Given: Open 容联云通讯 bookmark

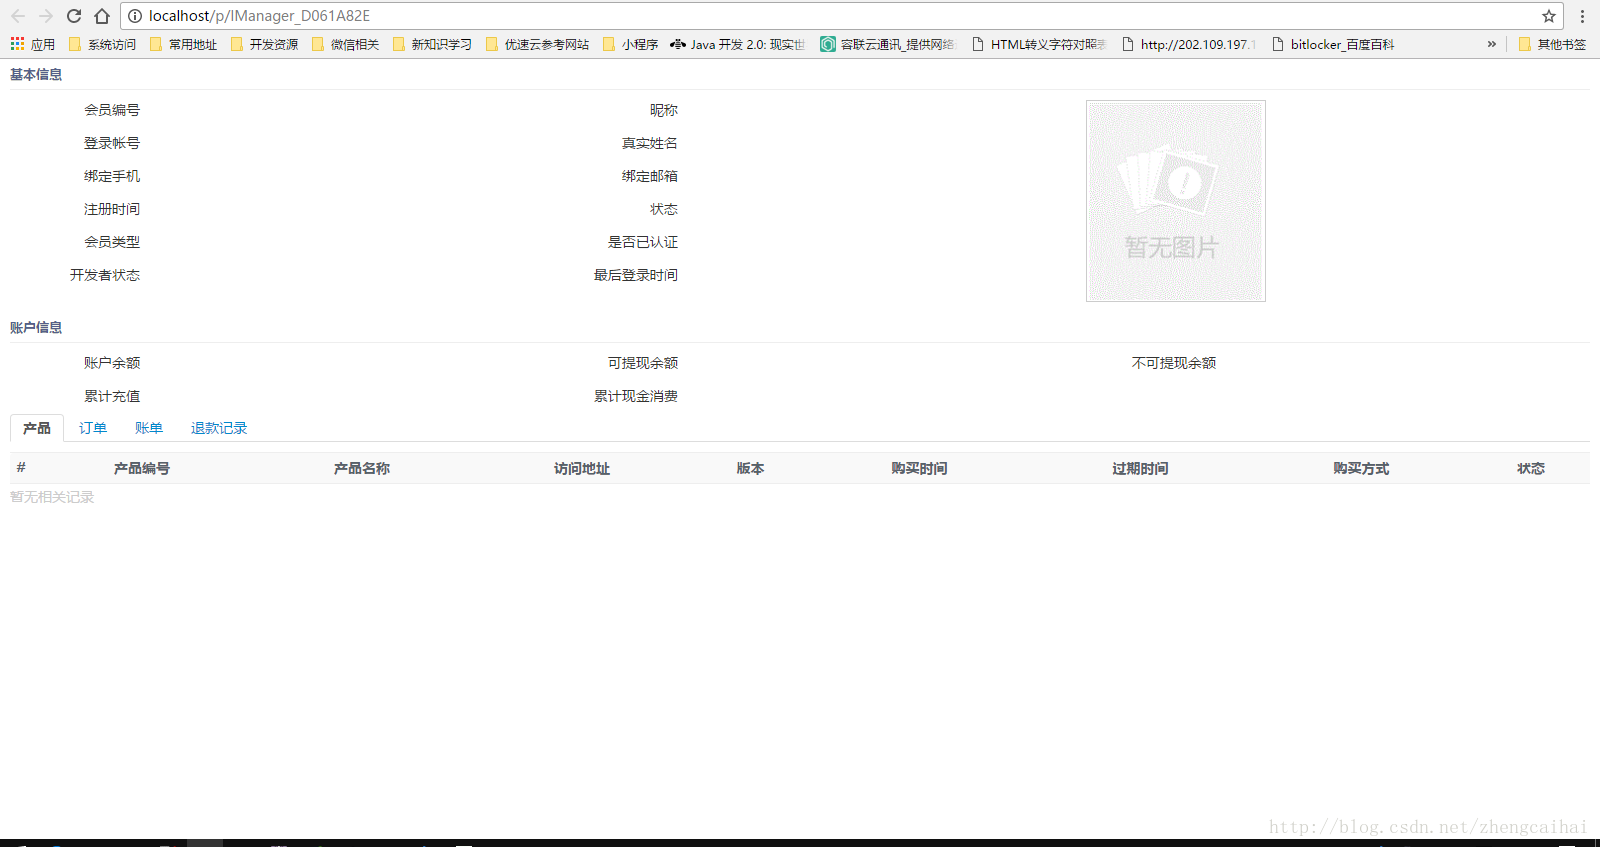Looking at the screenshot, I should click(x=887, y=44).
